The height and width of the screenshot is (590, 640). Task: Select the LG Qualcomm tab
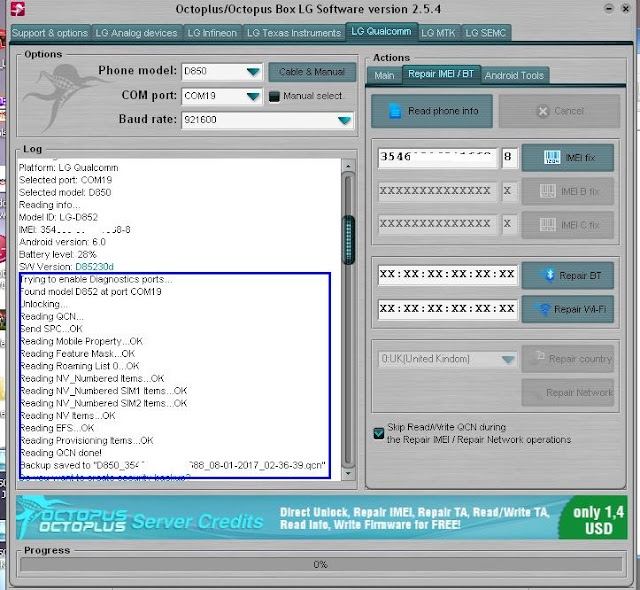(381, 31)
